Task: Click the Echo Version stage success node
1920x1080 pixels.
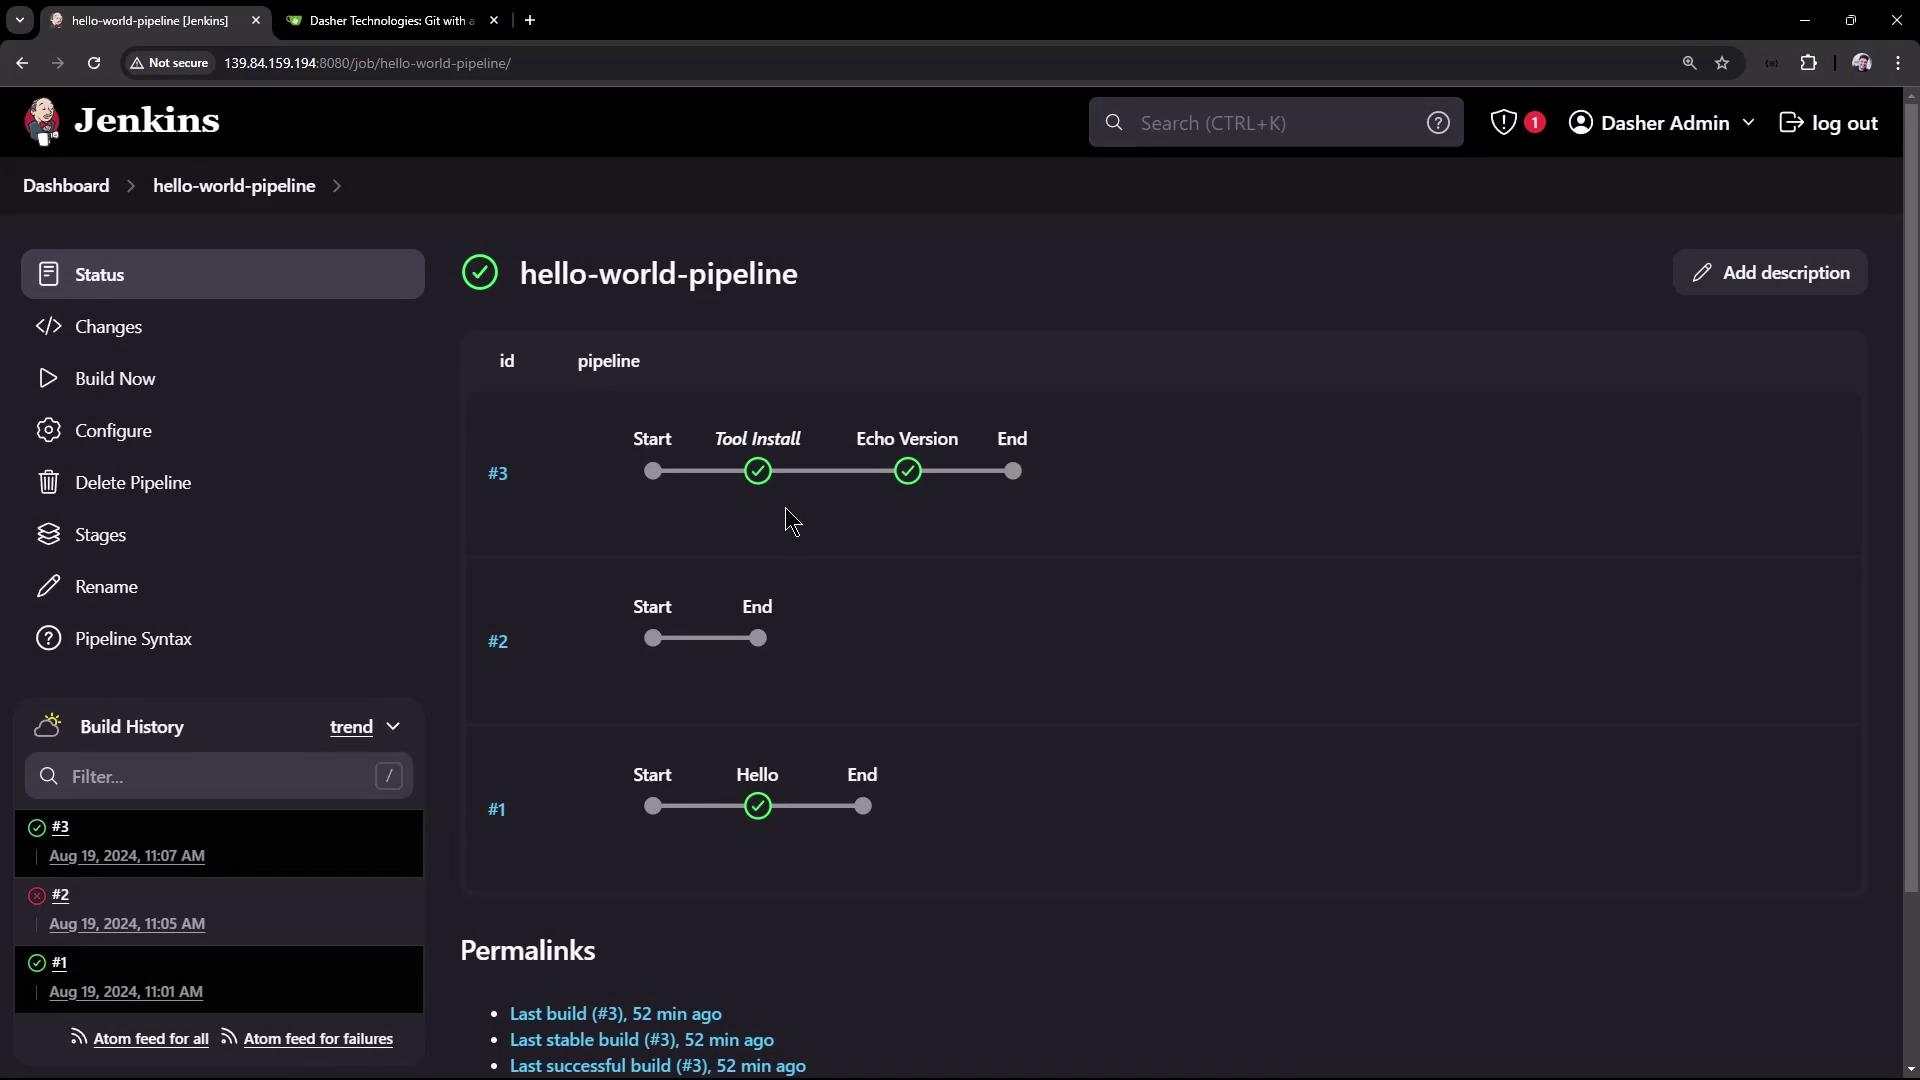Action: [x=907, y=471]
